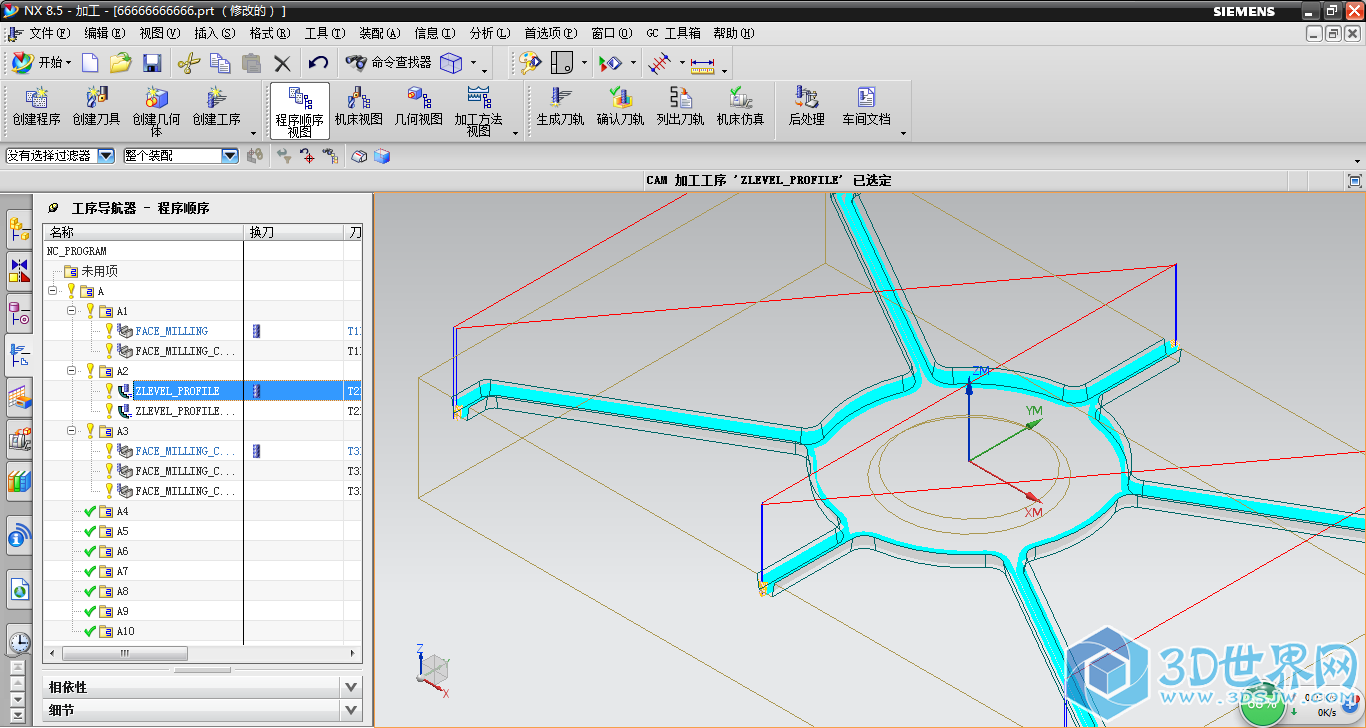Select the 未用项 unused items folder
Image resolution: width=1366 pixels, height=728 pixels.
(x=99, y=271)
